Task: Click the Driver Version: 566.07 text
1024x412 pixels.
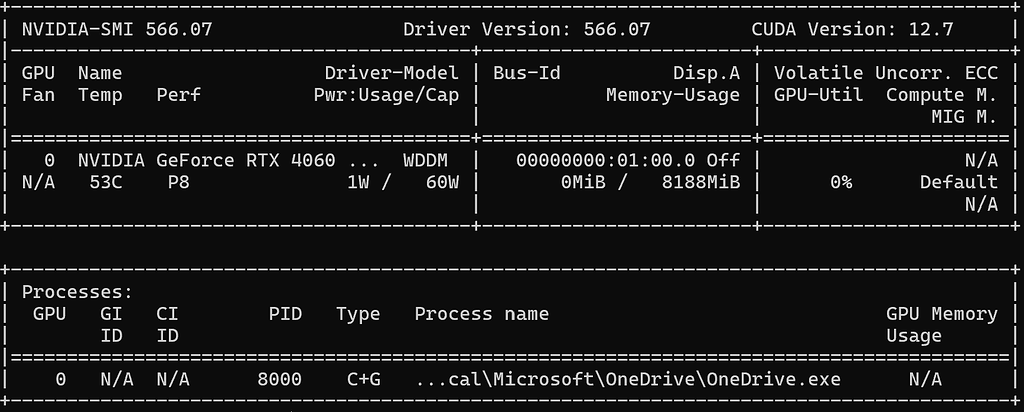Action: (526, 29)
